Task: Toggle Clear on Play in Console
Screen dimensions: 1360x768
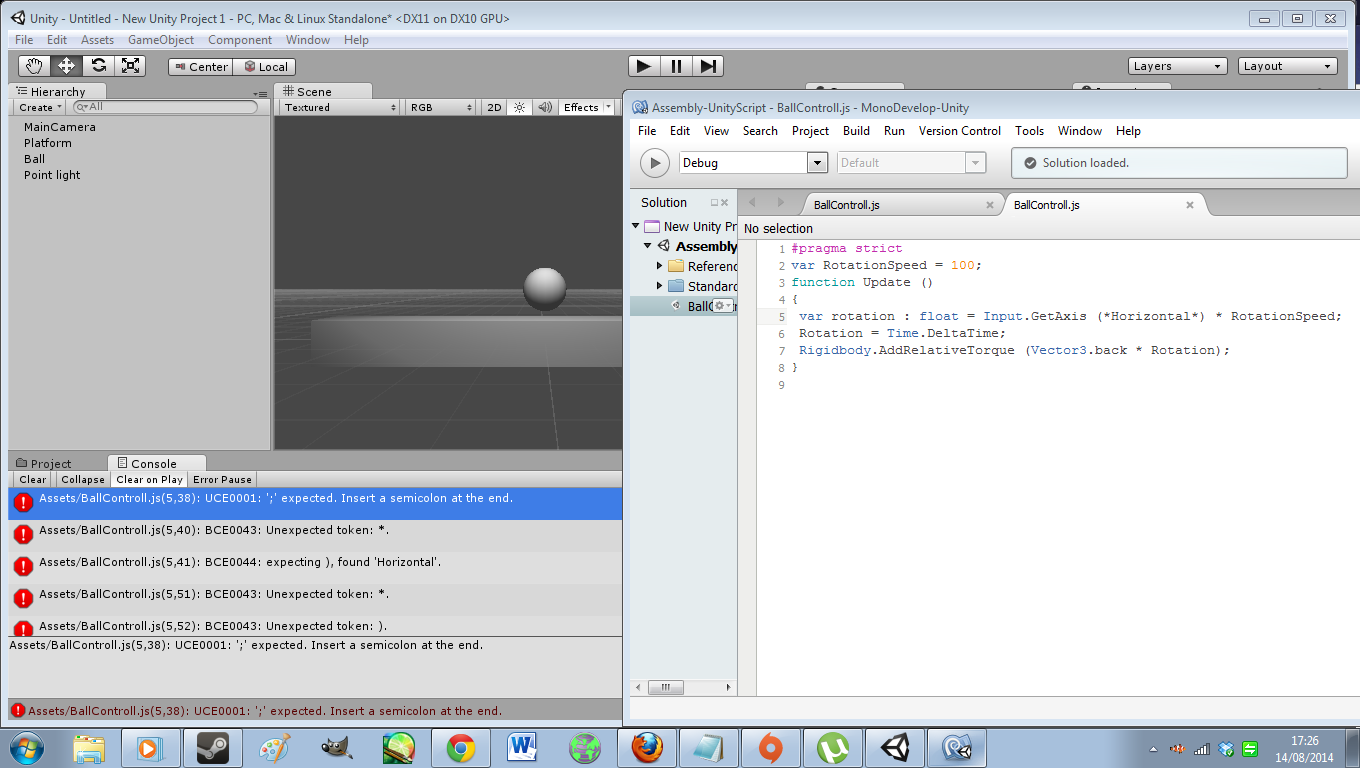Action: (149, 479)
